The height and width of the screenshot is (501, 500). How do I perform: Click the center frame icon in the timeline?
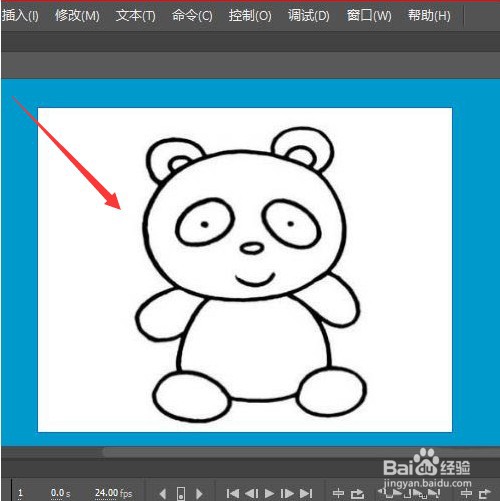[x=181, y=493]
